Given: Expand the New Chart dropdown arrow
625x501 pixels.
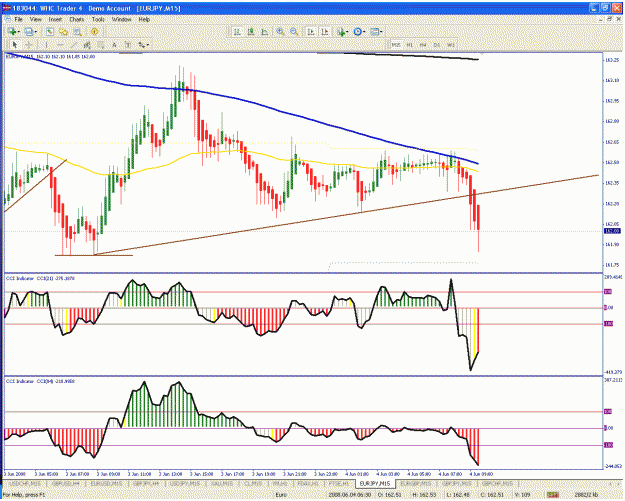Looking at the screenshot, I should pyautogui.click(x=18, y=32).
